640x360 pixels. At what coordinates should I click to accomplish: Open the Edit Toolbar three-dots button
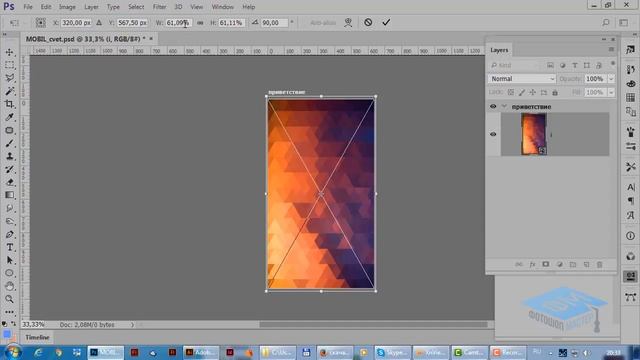(x=9, y=312)
